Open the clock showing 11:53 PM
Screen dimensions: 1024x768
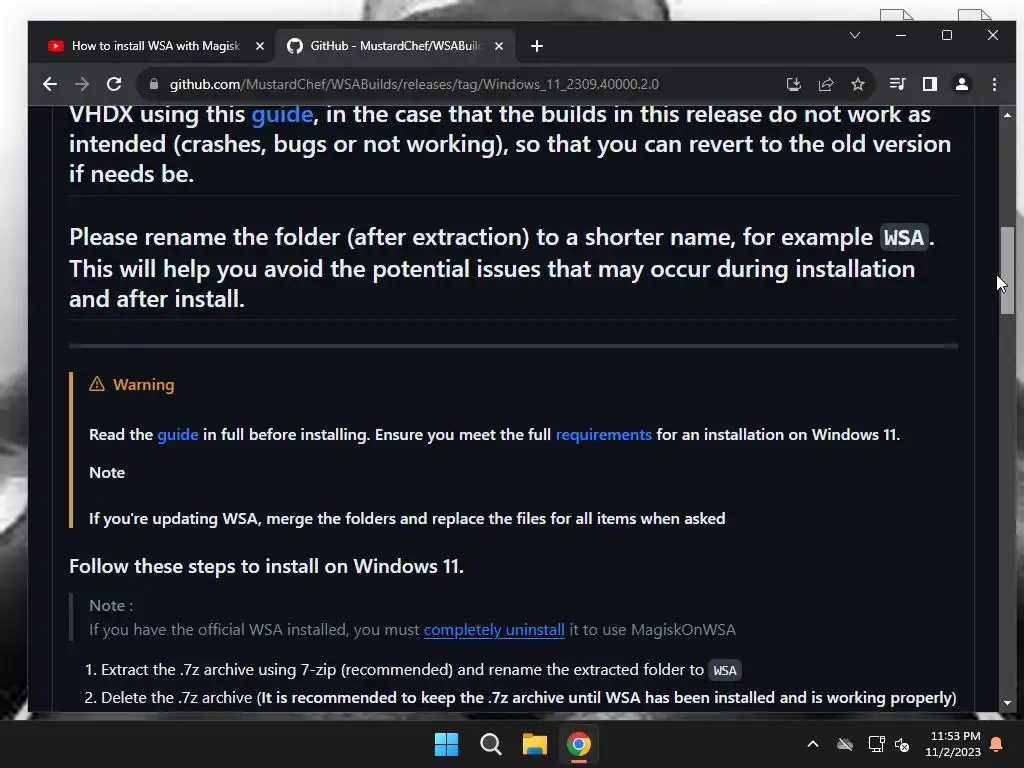click(953, 744)
